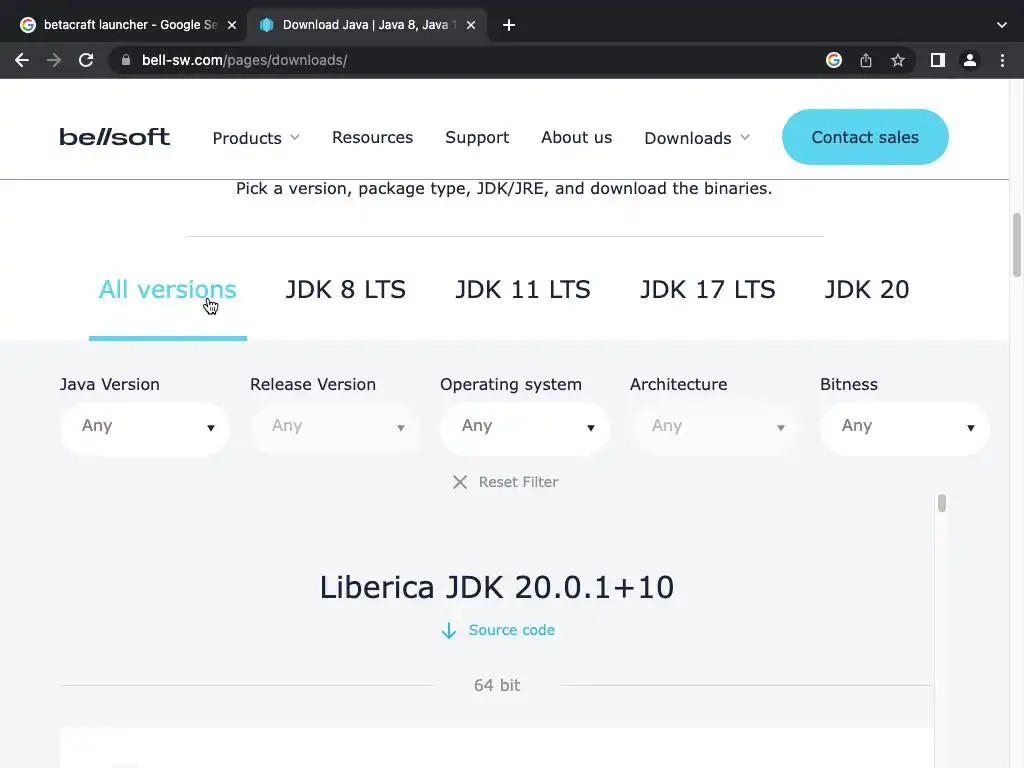The height and width of the screenshot is (768, 1024).
Task: Expand the Products menu
Action: (256, 138)
